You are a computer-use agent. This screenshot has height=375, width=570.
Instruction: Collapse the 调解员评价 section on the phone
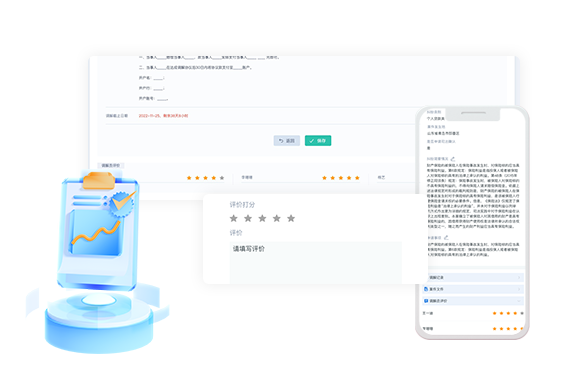click(x=473, y=301)
